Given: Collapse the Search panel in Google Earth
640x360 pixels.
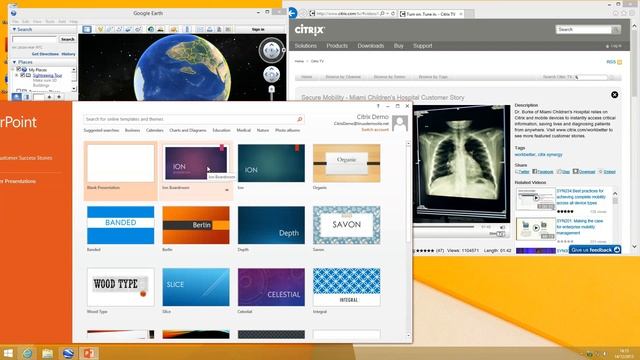Looking at the screenshot, I should 14,29.
